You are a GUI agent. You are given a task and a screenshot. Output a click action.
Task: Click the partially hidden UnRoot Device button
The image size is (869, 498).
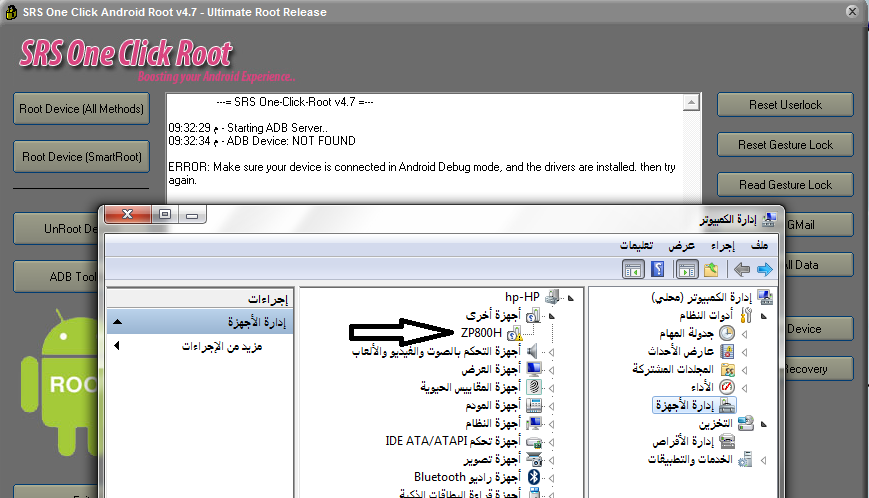click(x=56, y=228)
